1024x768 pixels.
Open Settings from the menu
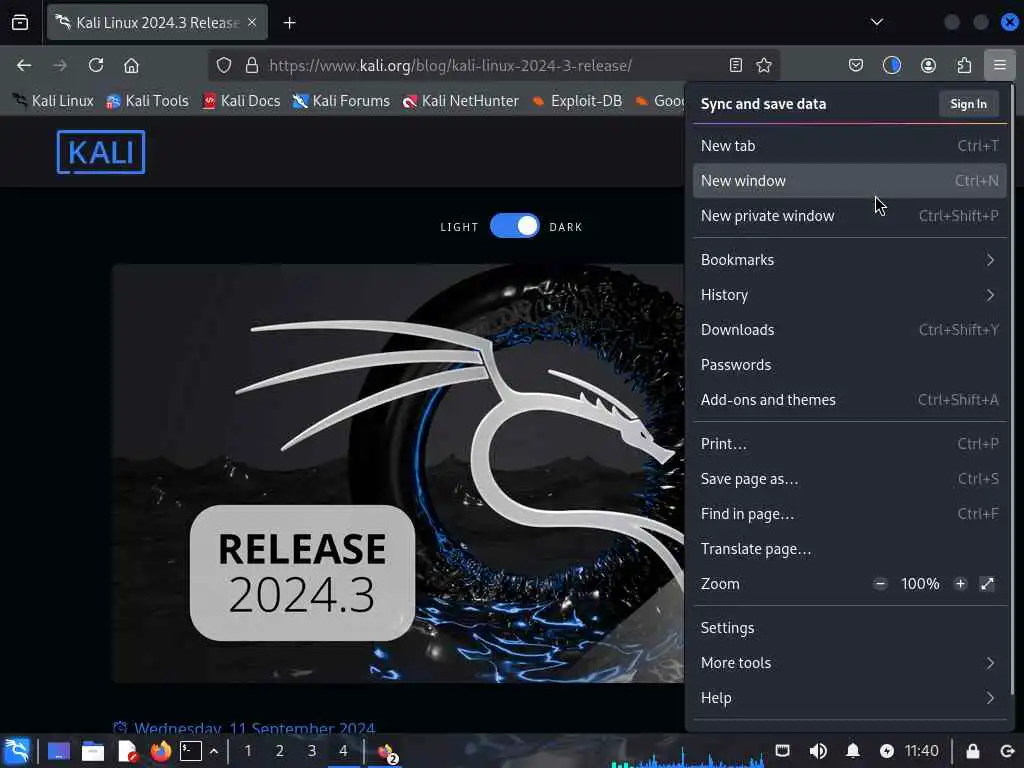(x=850, y=628)
